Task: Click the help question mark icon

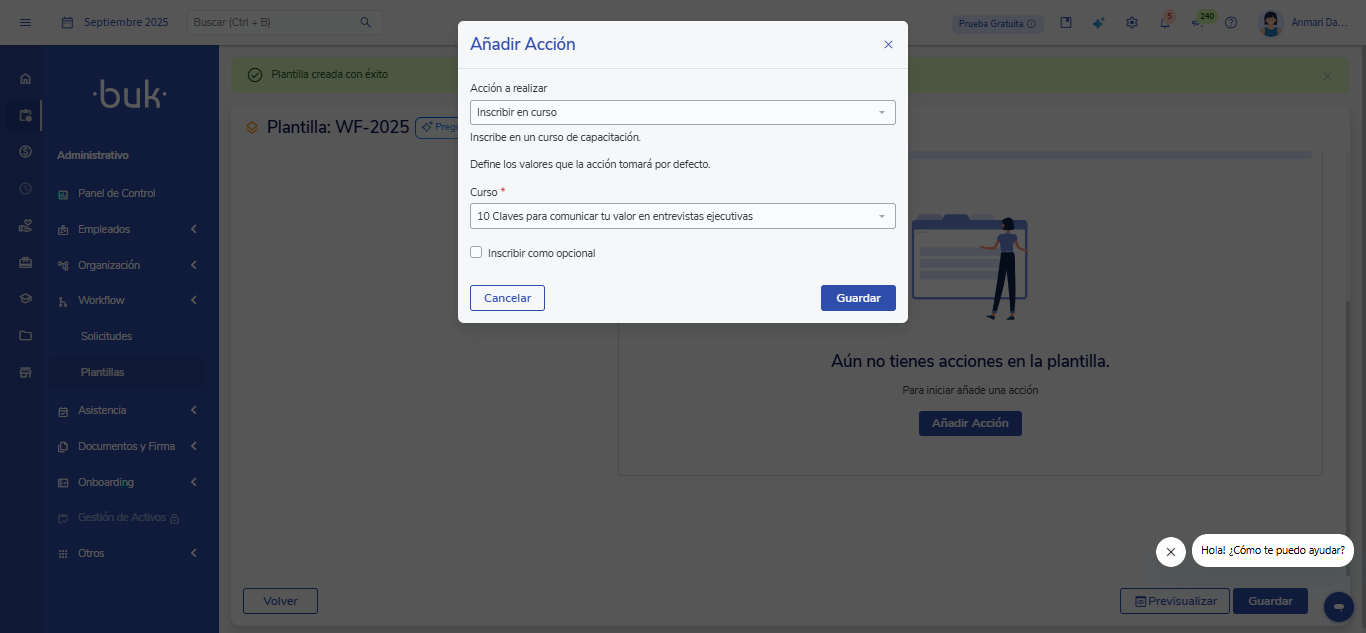Action: 1231,22
